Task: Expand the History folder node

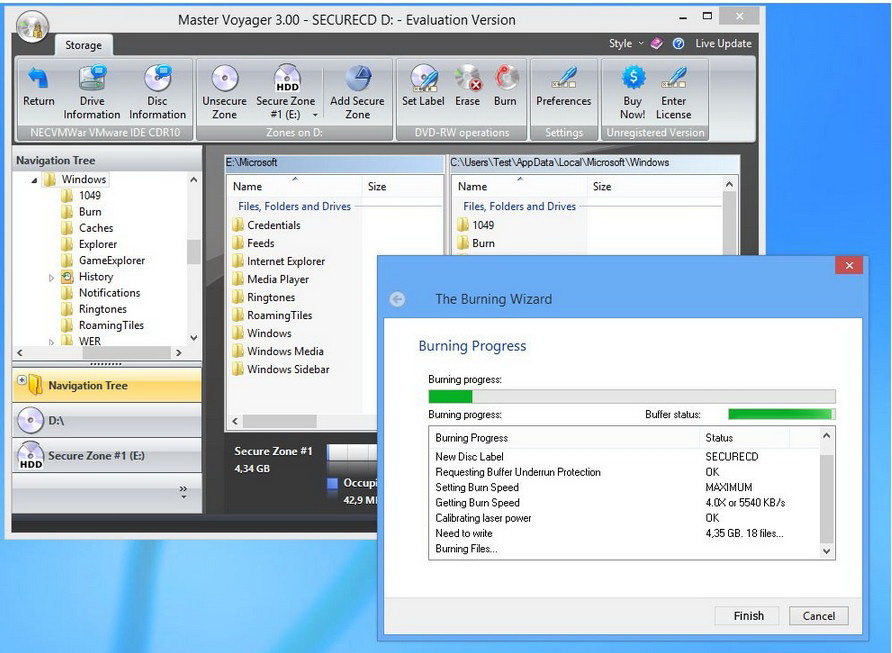Action: (x=52, y=278)
